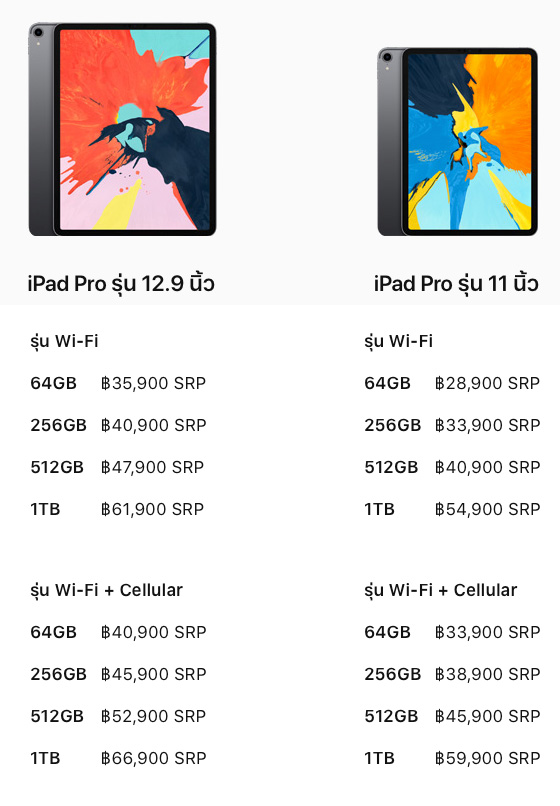Click the 12.9-inch รุ่น Wi-Fi section label
This screenshot has height=806, width=560.
coord(64,341)
